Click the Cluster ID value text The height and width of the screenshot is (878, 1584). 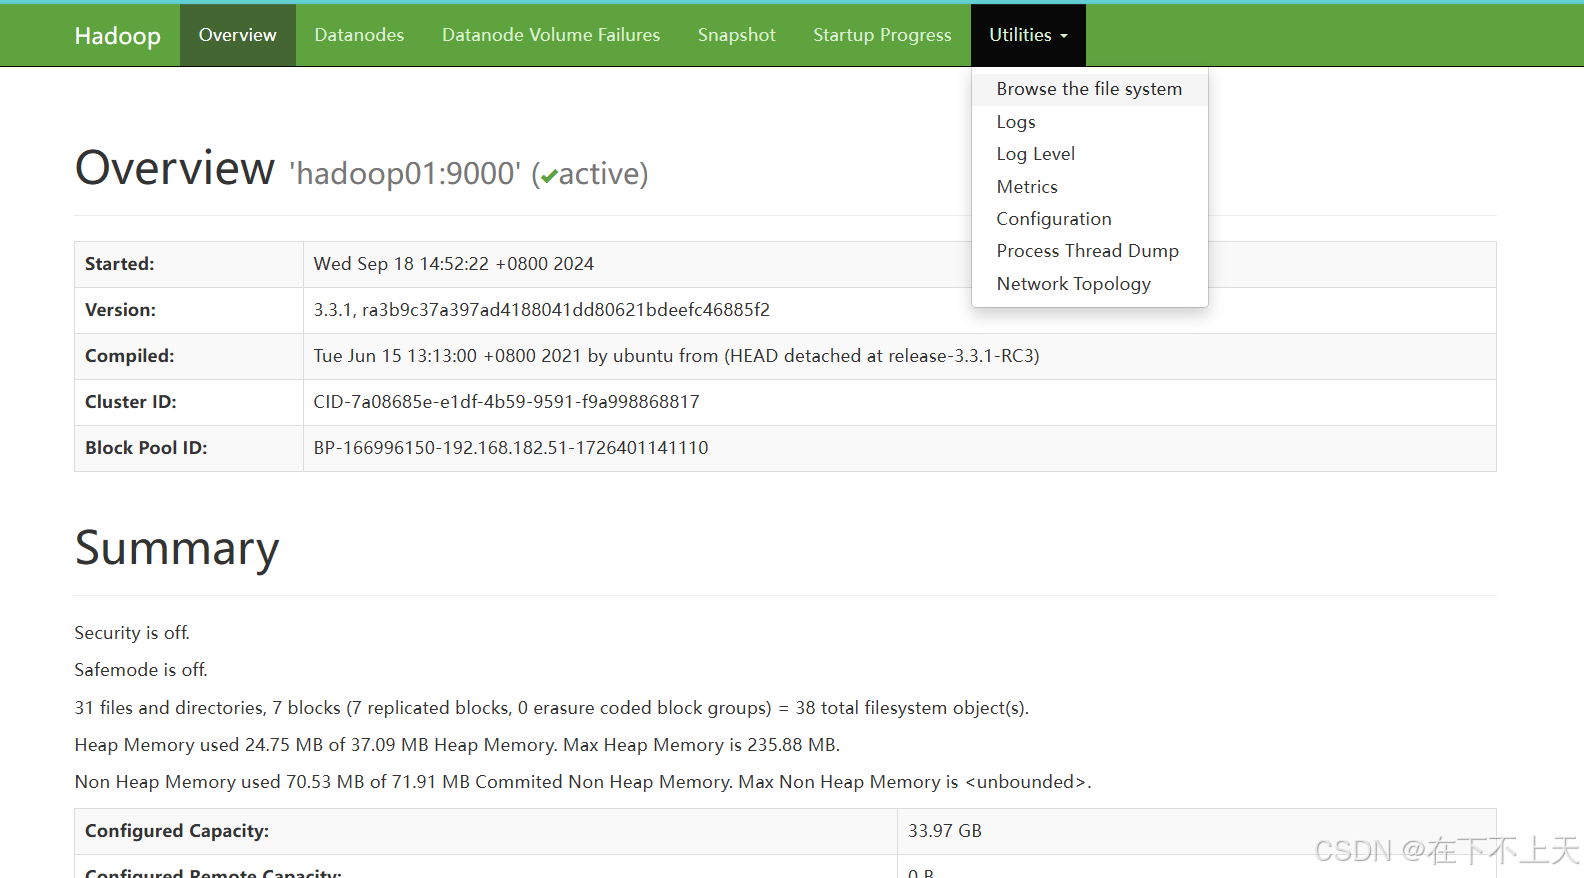tap(506, 402)
